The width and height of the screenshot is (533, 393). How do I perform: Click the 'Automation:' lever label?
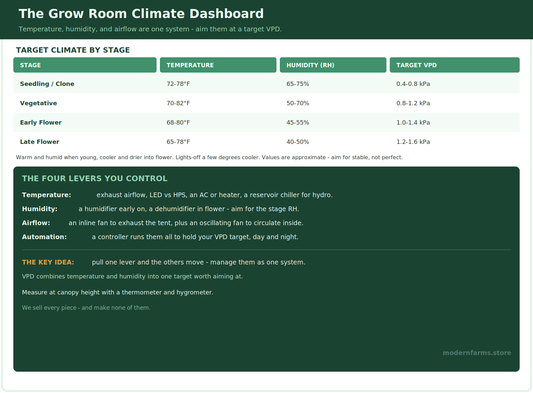tap(44, 237)
